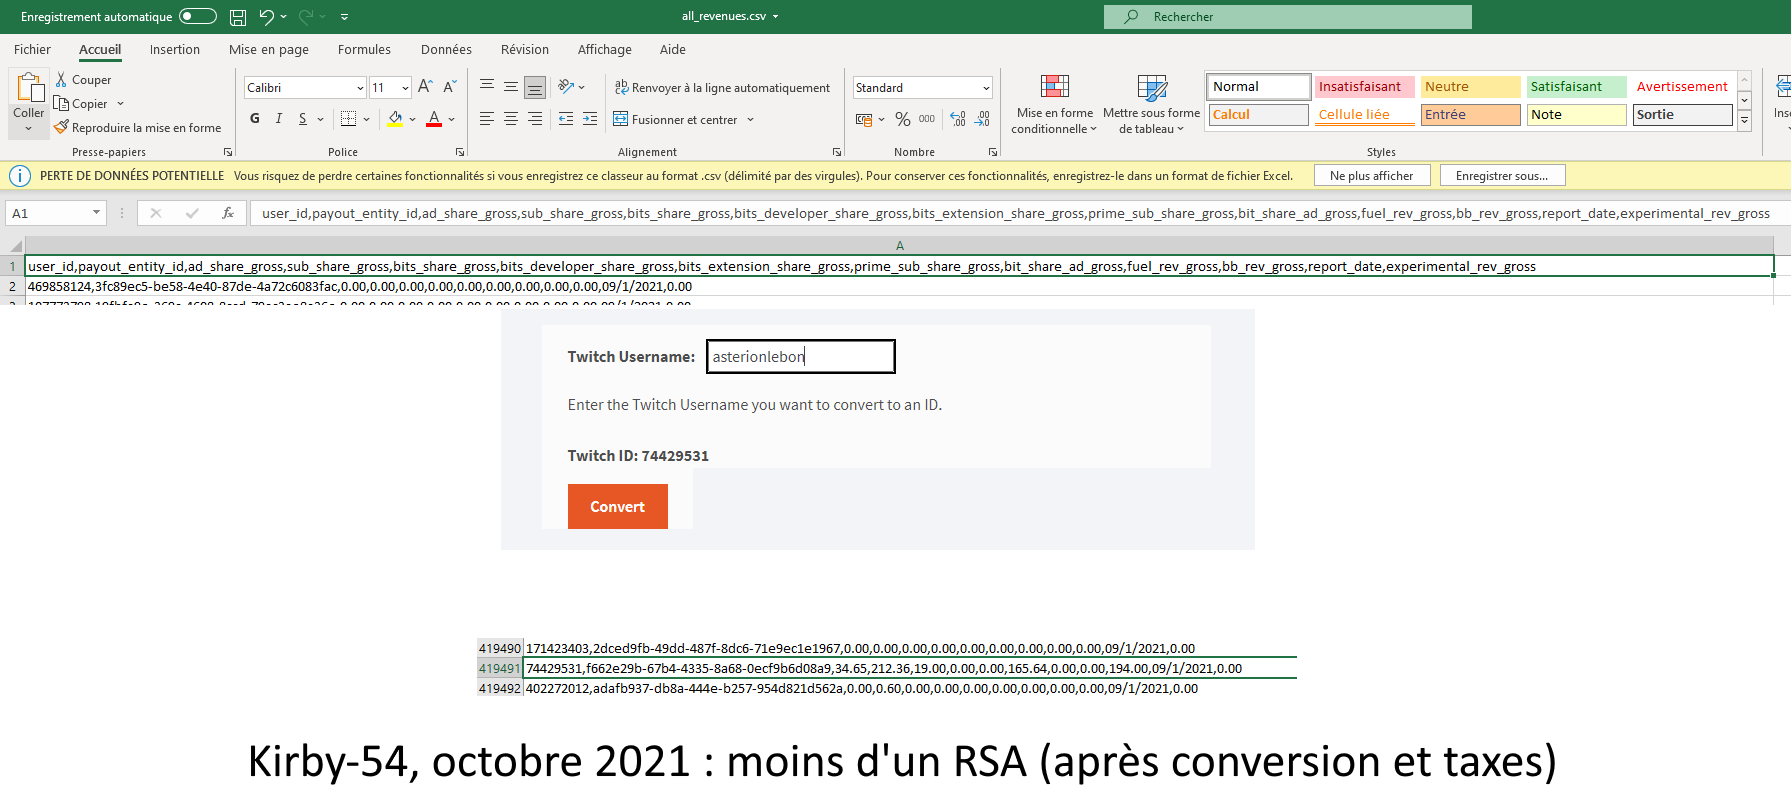Increase the cell indent

(590, 119)
